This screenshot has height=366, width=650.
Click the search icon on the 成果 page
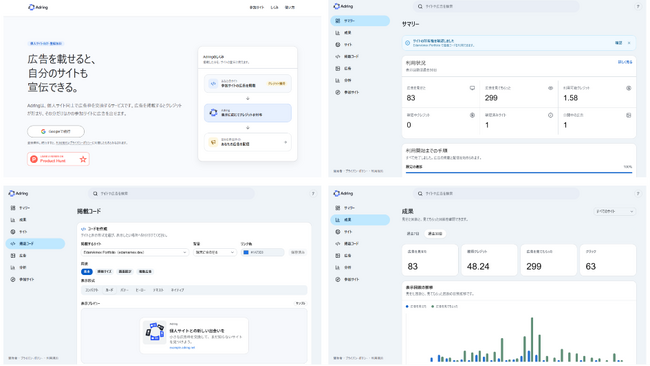click(420, 193)
